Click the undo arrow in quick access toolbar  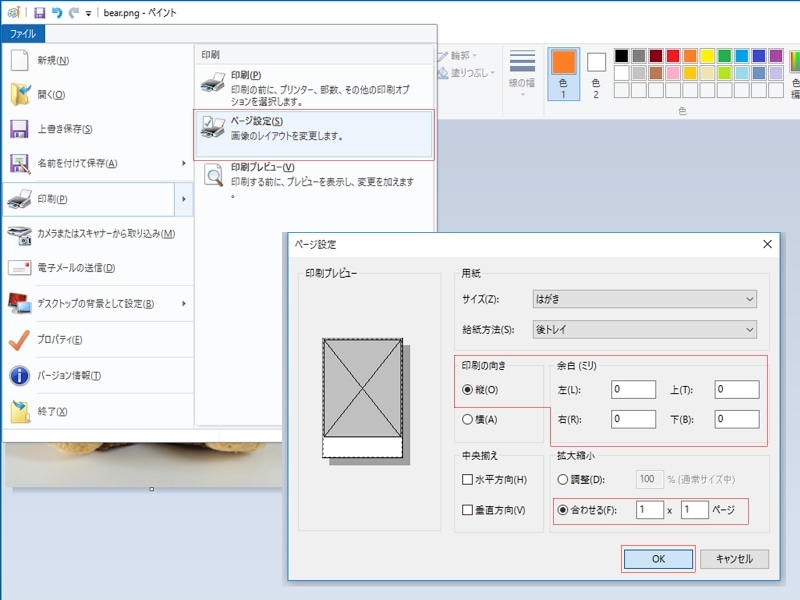(57, 12)
